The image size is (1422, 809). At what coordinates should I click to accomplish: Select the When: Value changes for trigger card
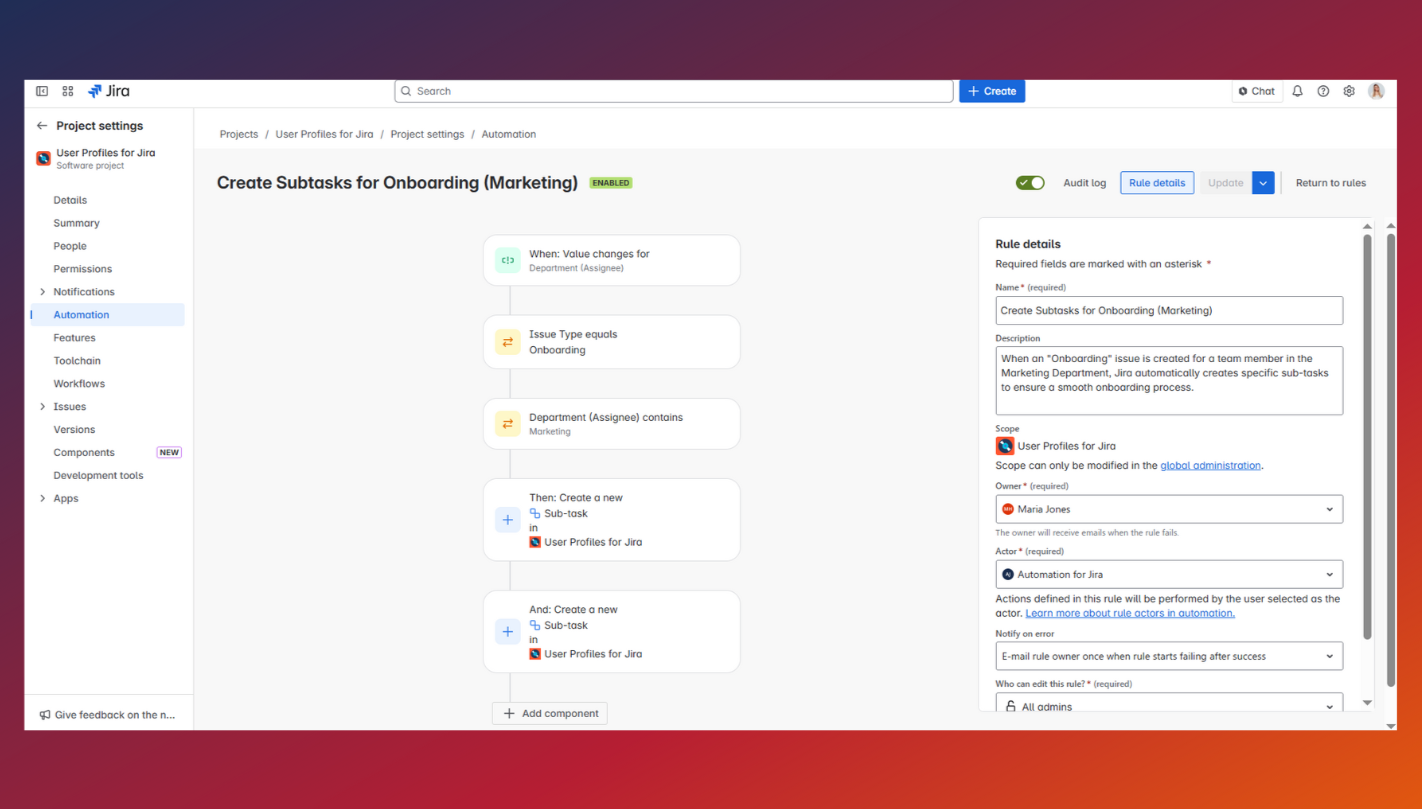coord(612,261)
